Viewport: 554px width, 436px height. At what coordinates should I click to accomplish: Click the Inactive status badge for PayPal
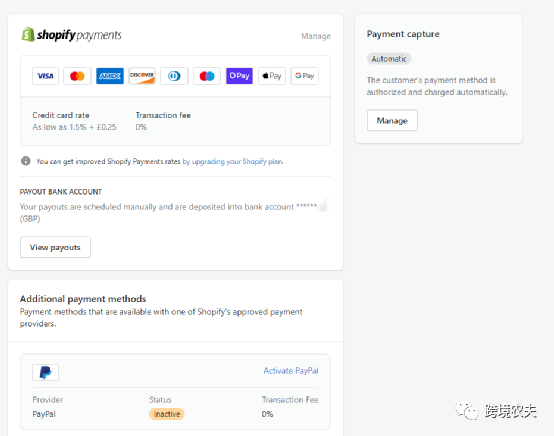pyautogui.click(x=167, y=414)
